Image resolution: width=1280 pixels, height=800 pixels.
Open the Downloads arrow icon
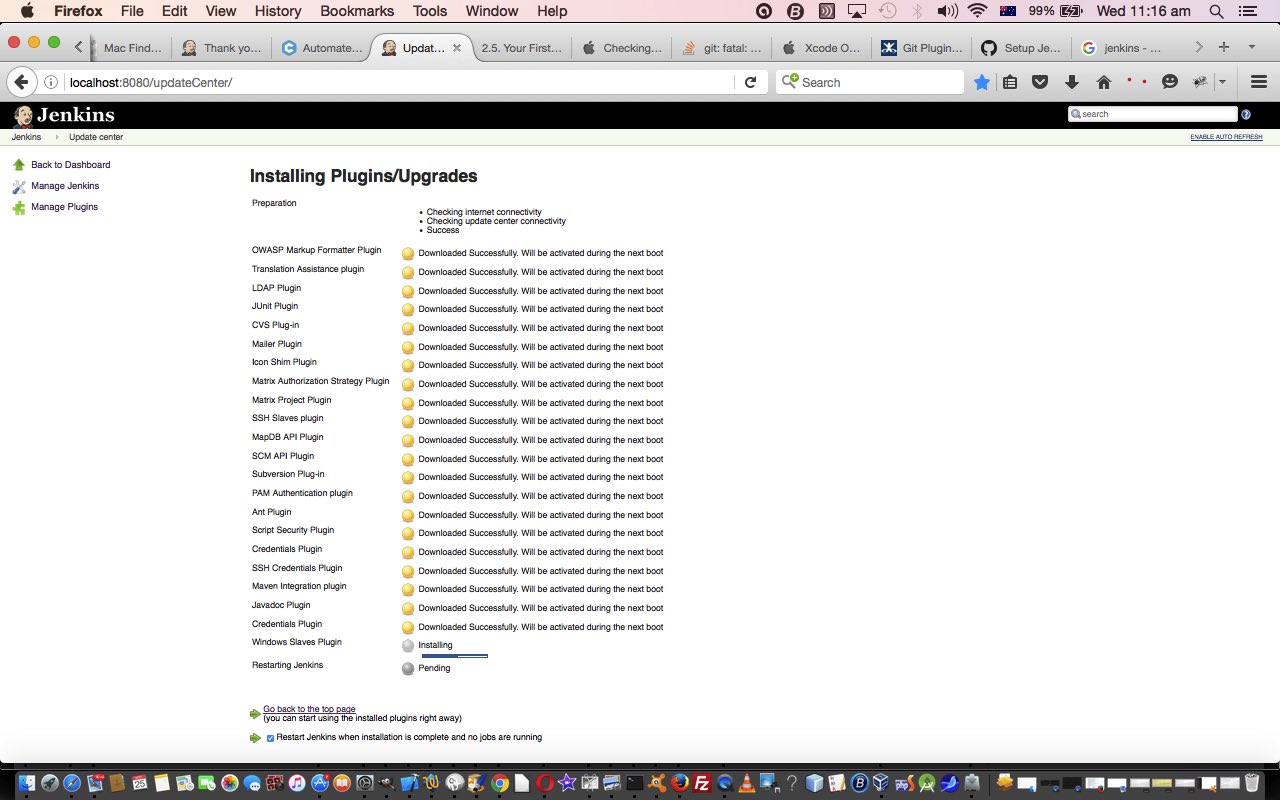tap(1072, 82)
